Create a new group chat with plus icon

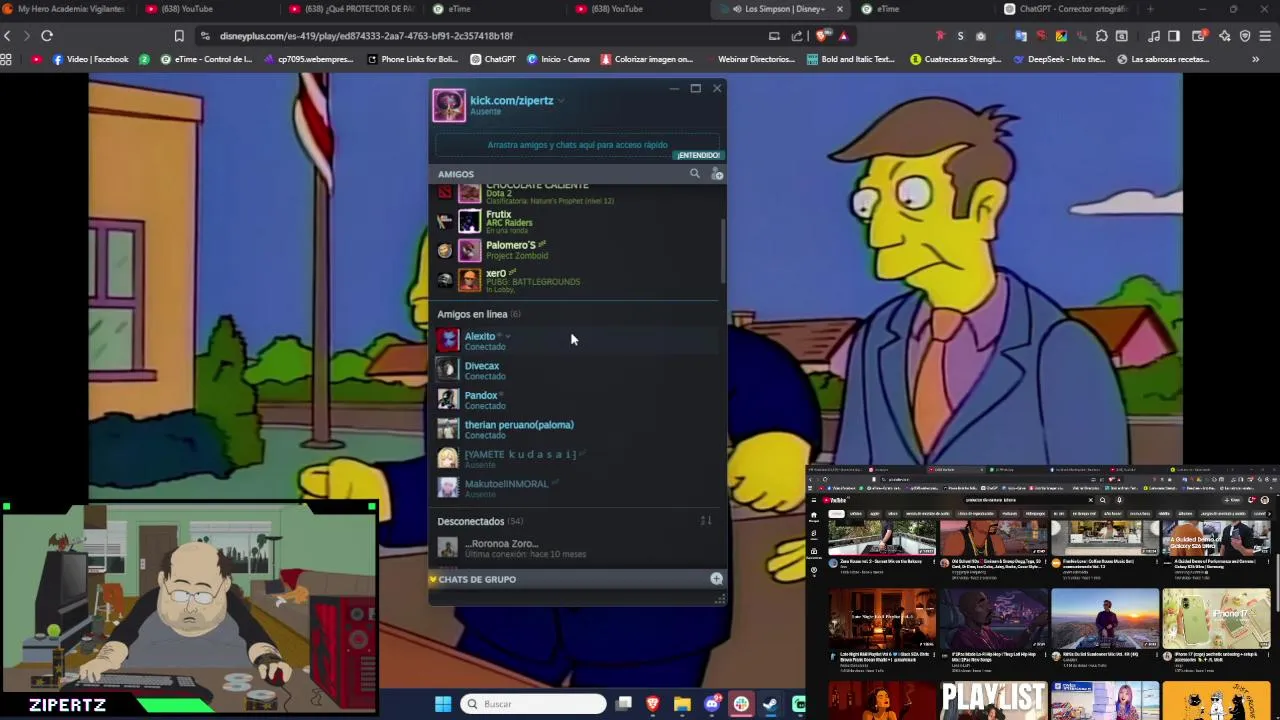tap(716, 579)
